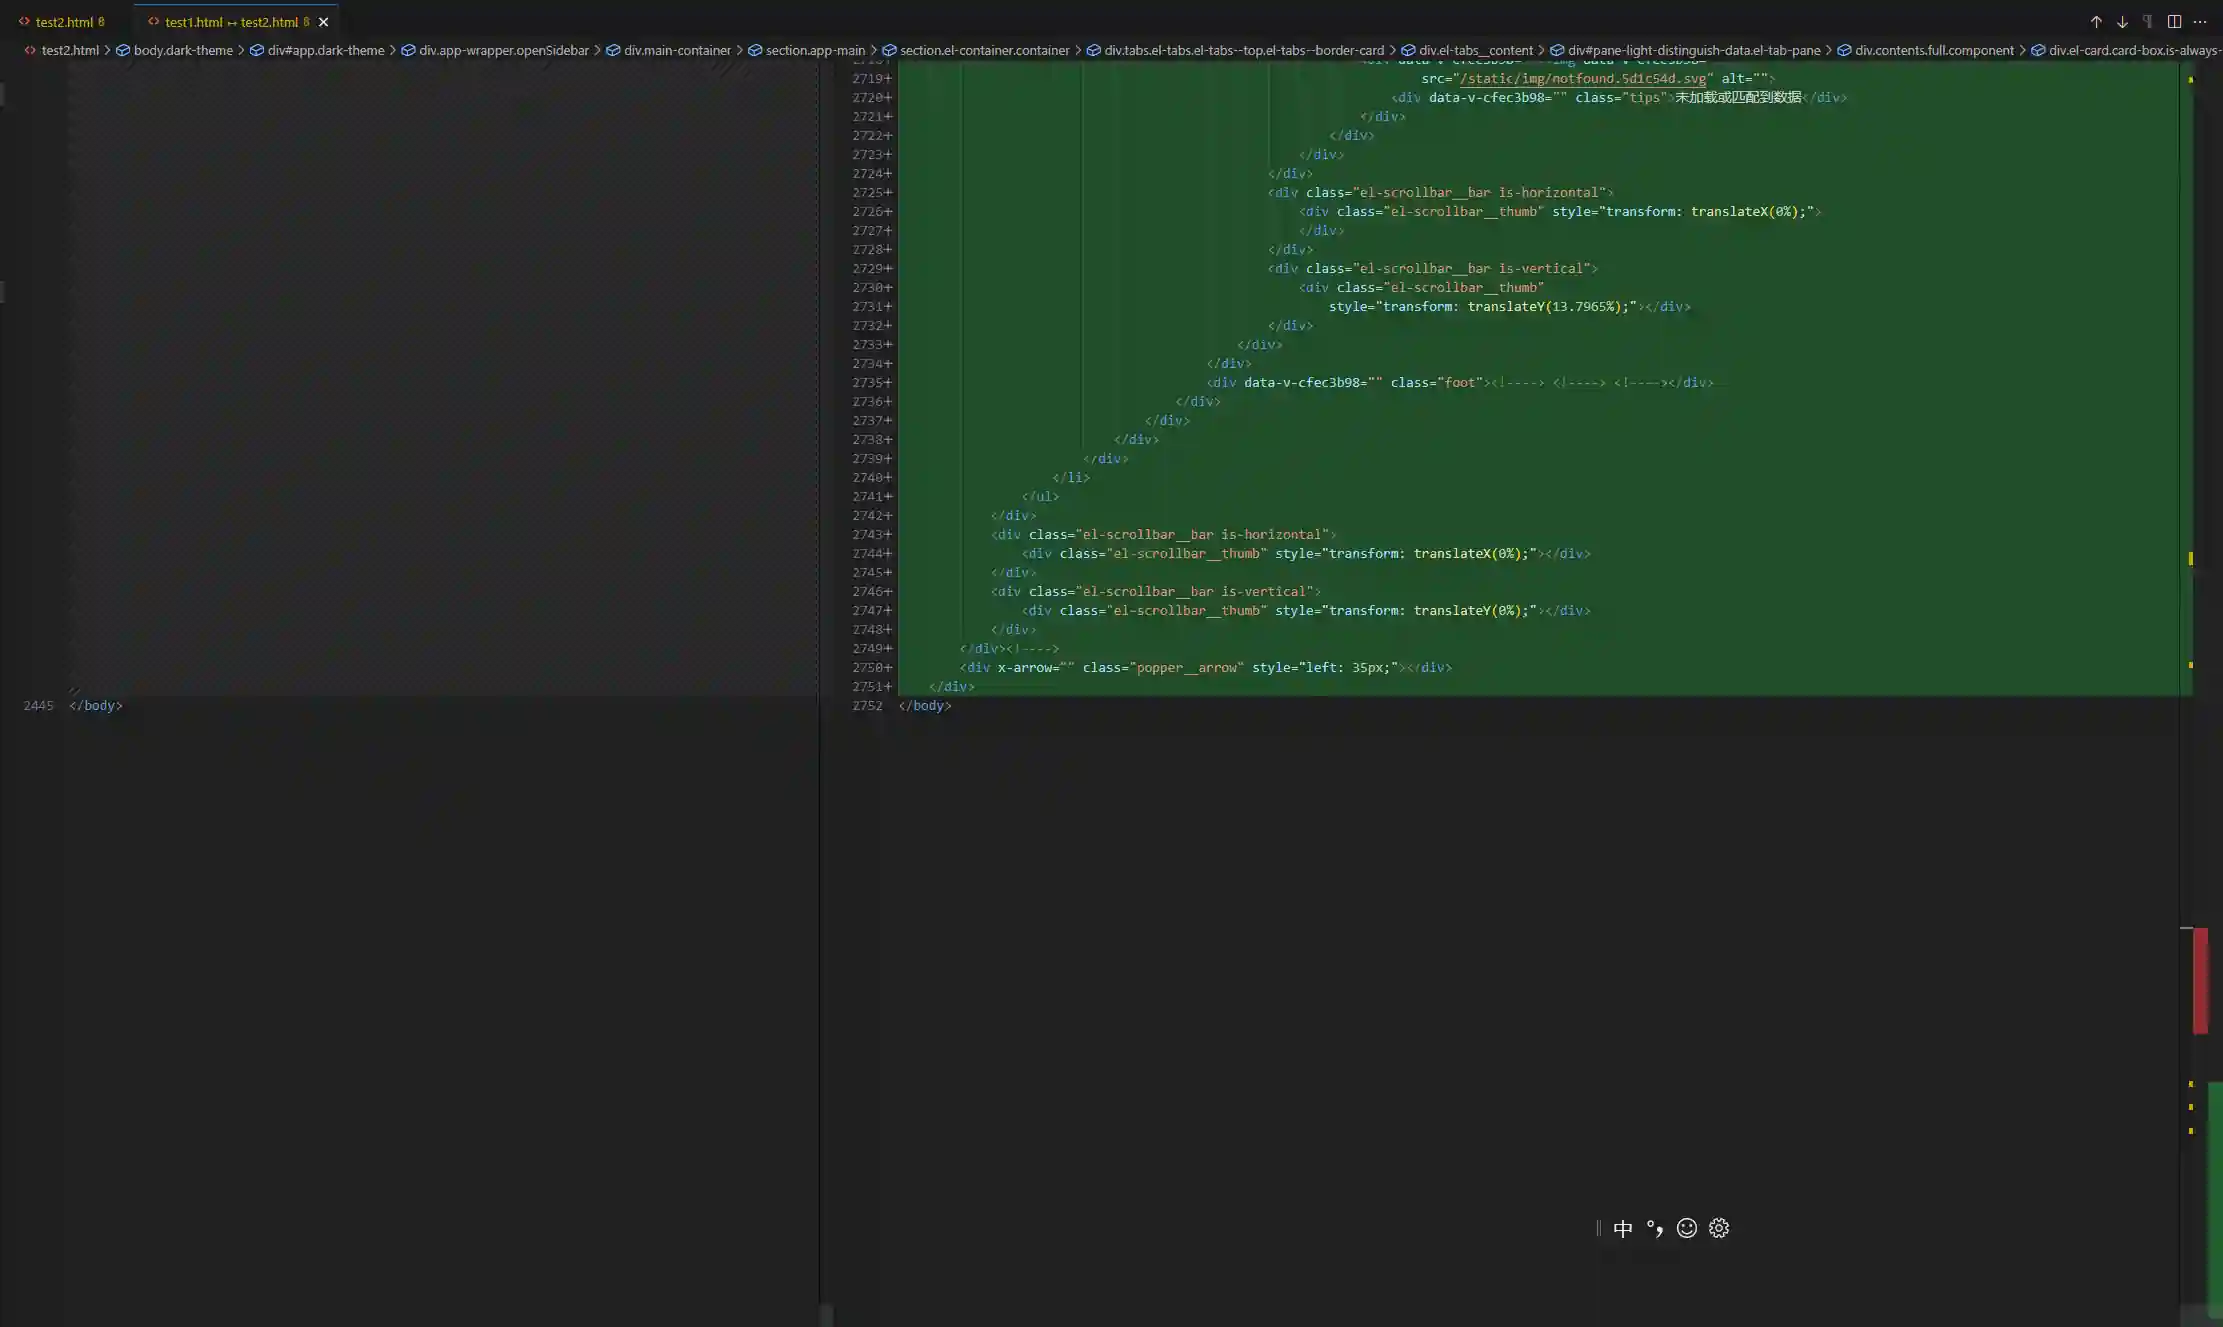
Task: Open div#app.dark-theme breadcrumb
Action: [326, 50]
